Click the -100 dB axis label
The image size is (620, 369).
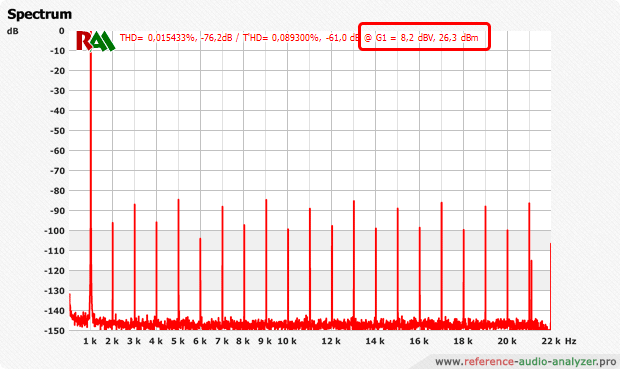pos(54,231)
